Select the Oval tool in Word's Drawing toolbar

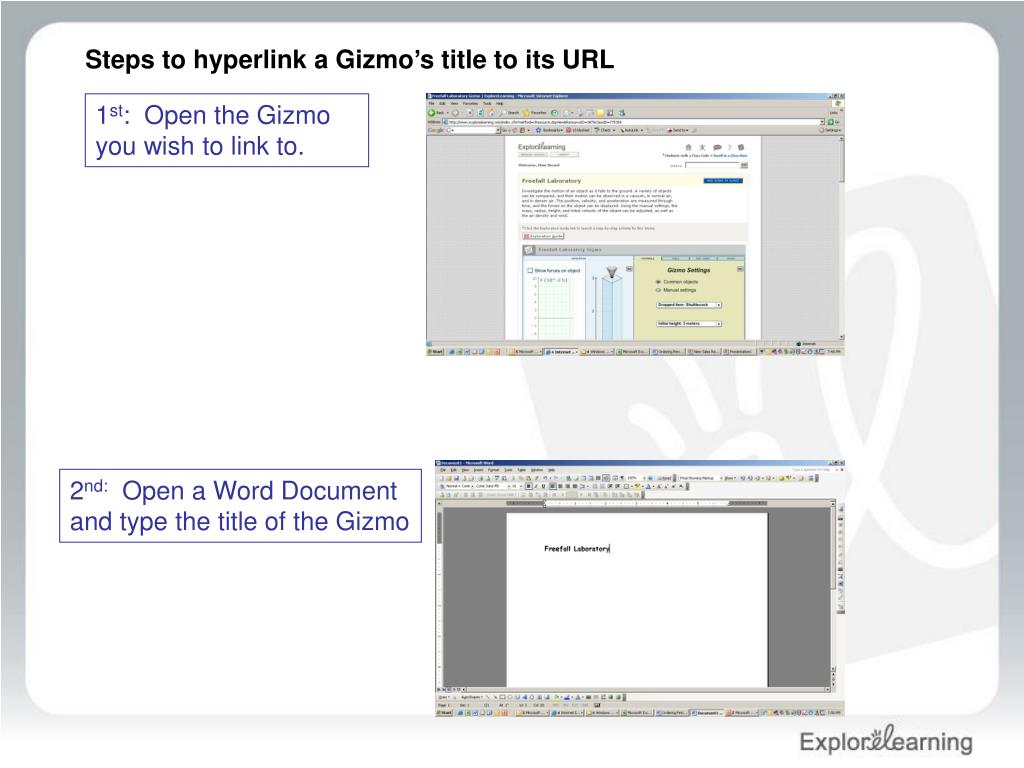tap(510, 697)
